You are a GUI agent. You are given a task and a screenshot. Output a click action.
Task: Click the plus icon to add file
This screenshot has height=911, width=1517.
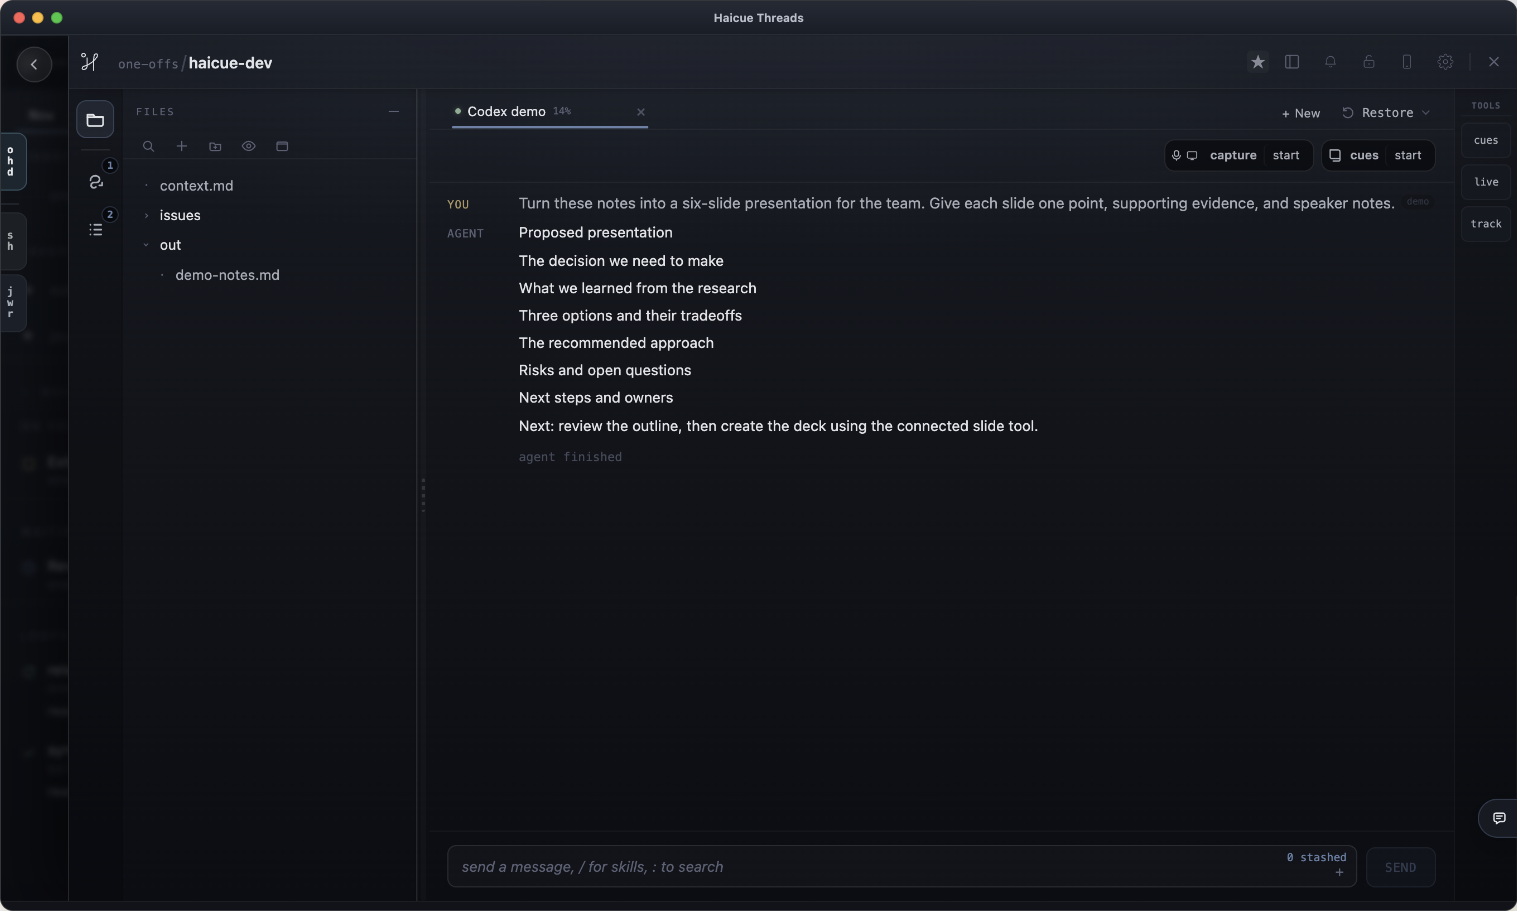pyautogui.click(x=182, y=146)
